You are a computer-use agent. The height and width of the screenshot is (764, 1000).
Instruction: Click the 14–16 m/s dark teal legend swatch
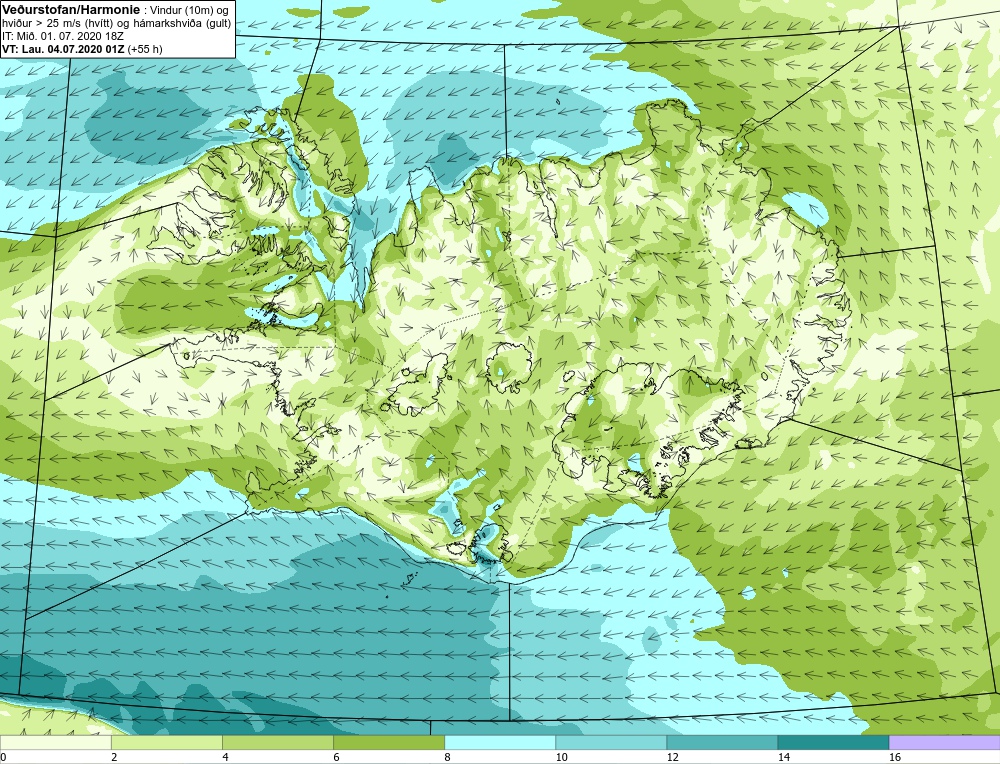tap(832, 743)
